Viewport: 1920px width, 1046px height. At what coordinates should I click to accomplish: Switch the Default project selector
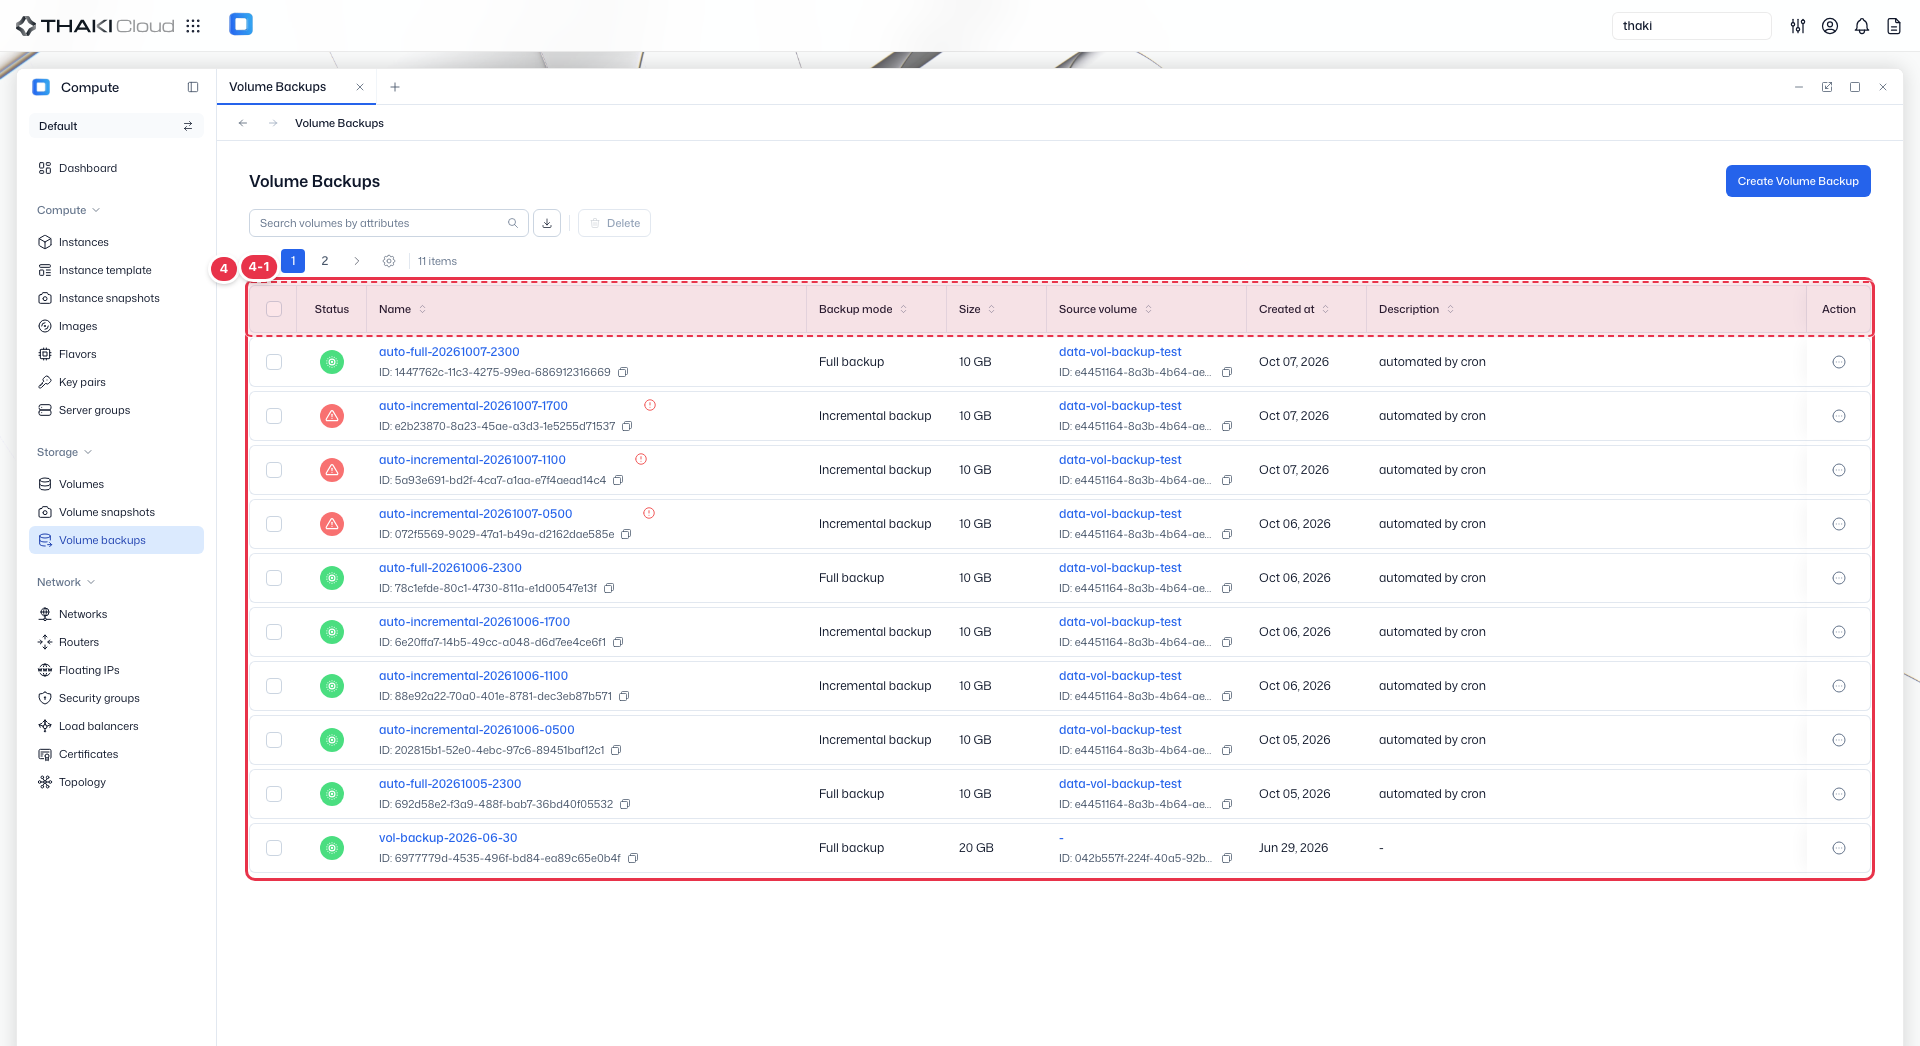tap(116, 126)
